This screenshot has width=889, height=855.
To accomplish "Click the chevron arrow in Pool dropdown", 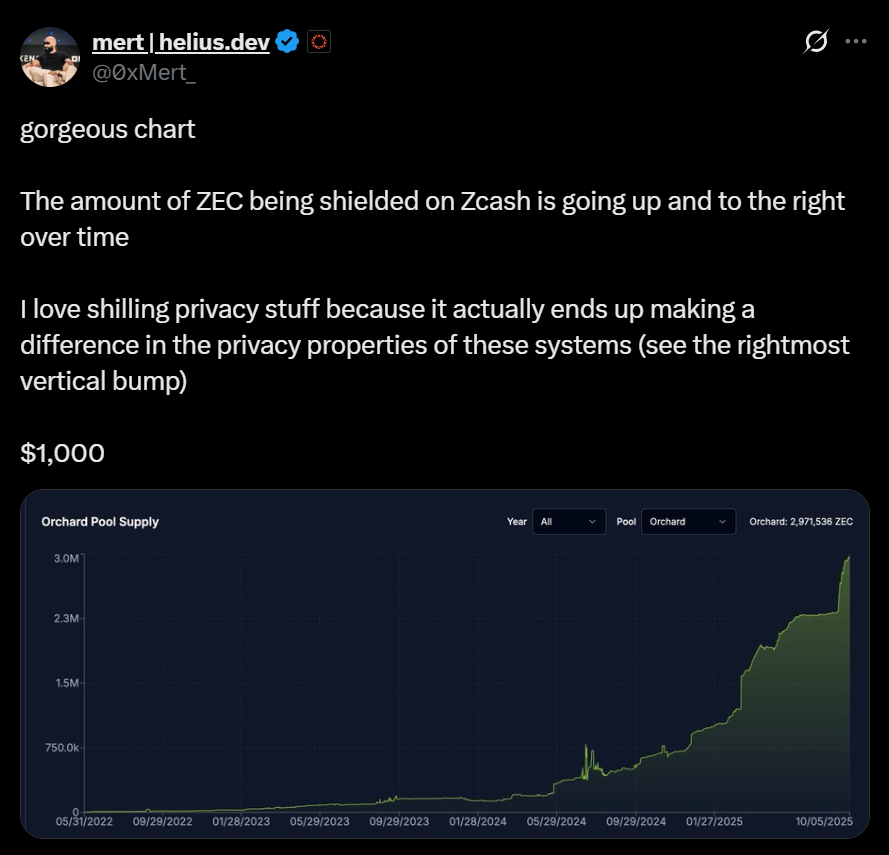I will pos(722,522).
